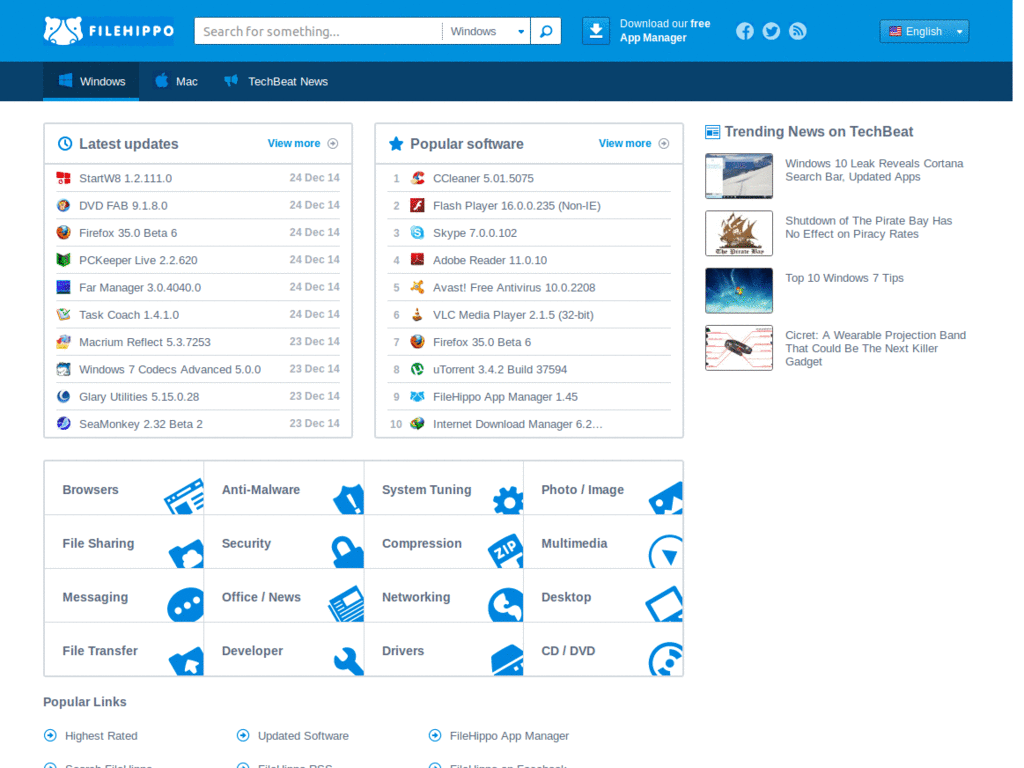
Task: Click the FileHippo logo
Action: coord(109,31)
